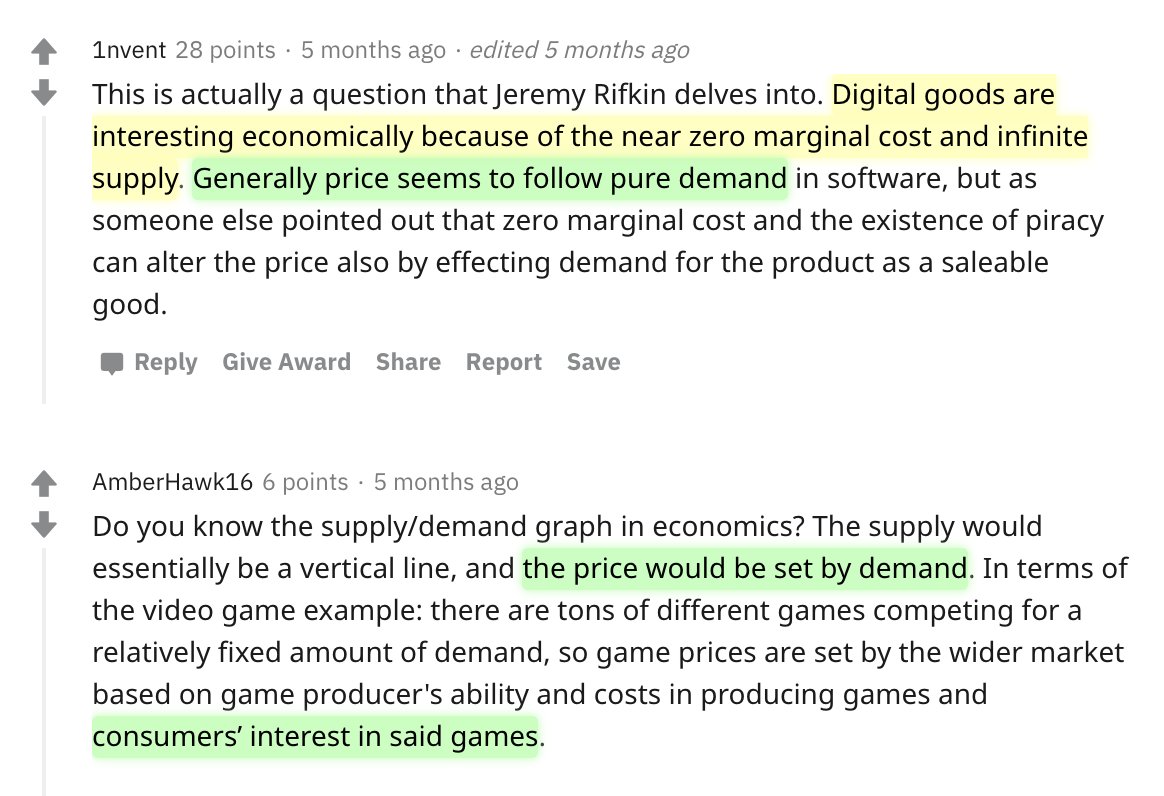Image resolution: width=1164 pixels, height=796 pixels.
Task: Collapse 1nvent's comment thread line
Action: click(x=44, y=258)
